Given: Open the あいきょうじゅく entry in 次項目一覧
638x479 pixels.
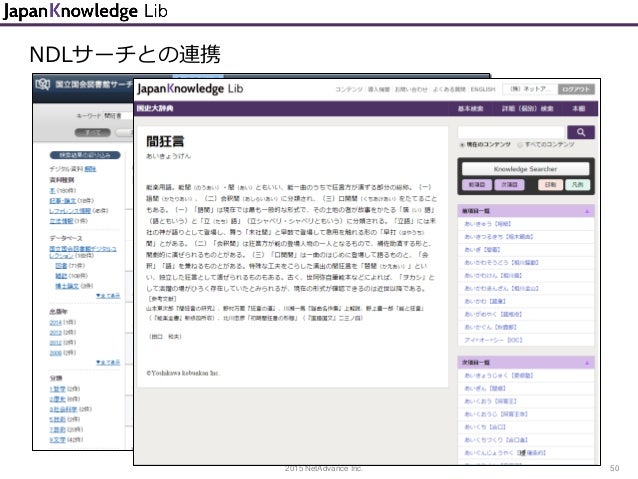Looking at the screenshot, I should coord(499,376).
